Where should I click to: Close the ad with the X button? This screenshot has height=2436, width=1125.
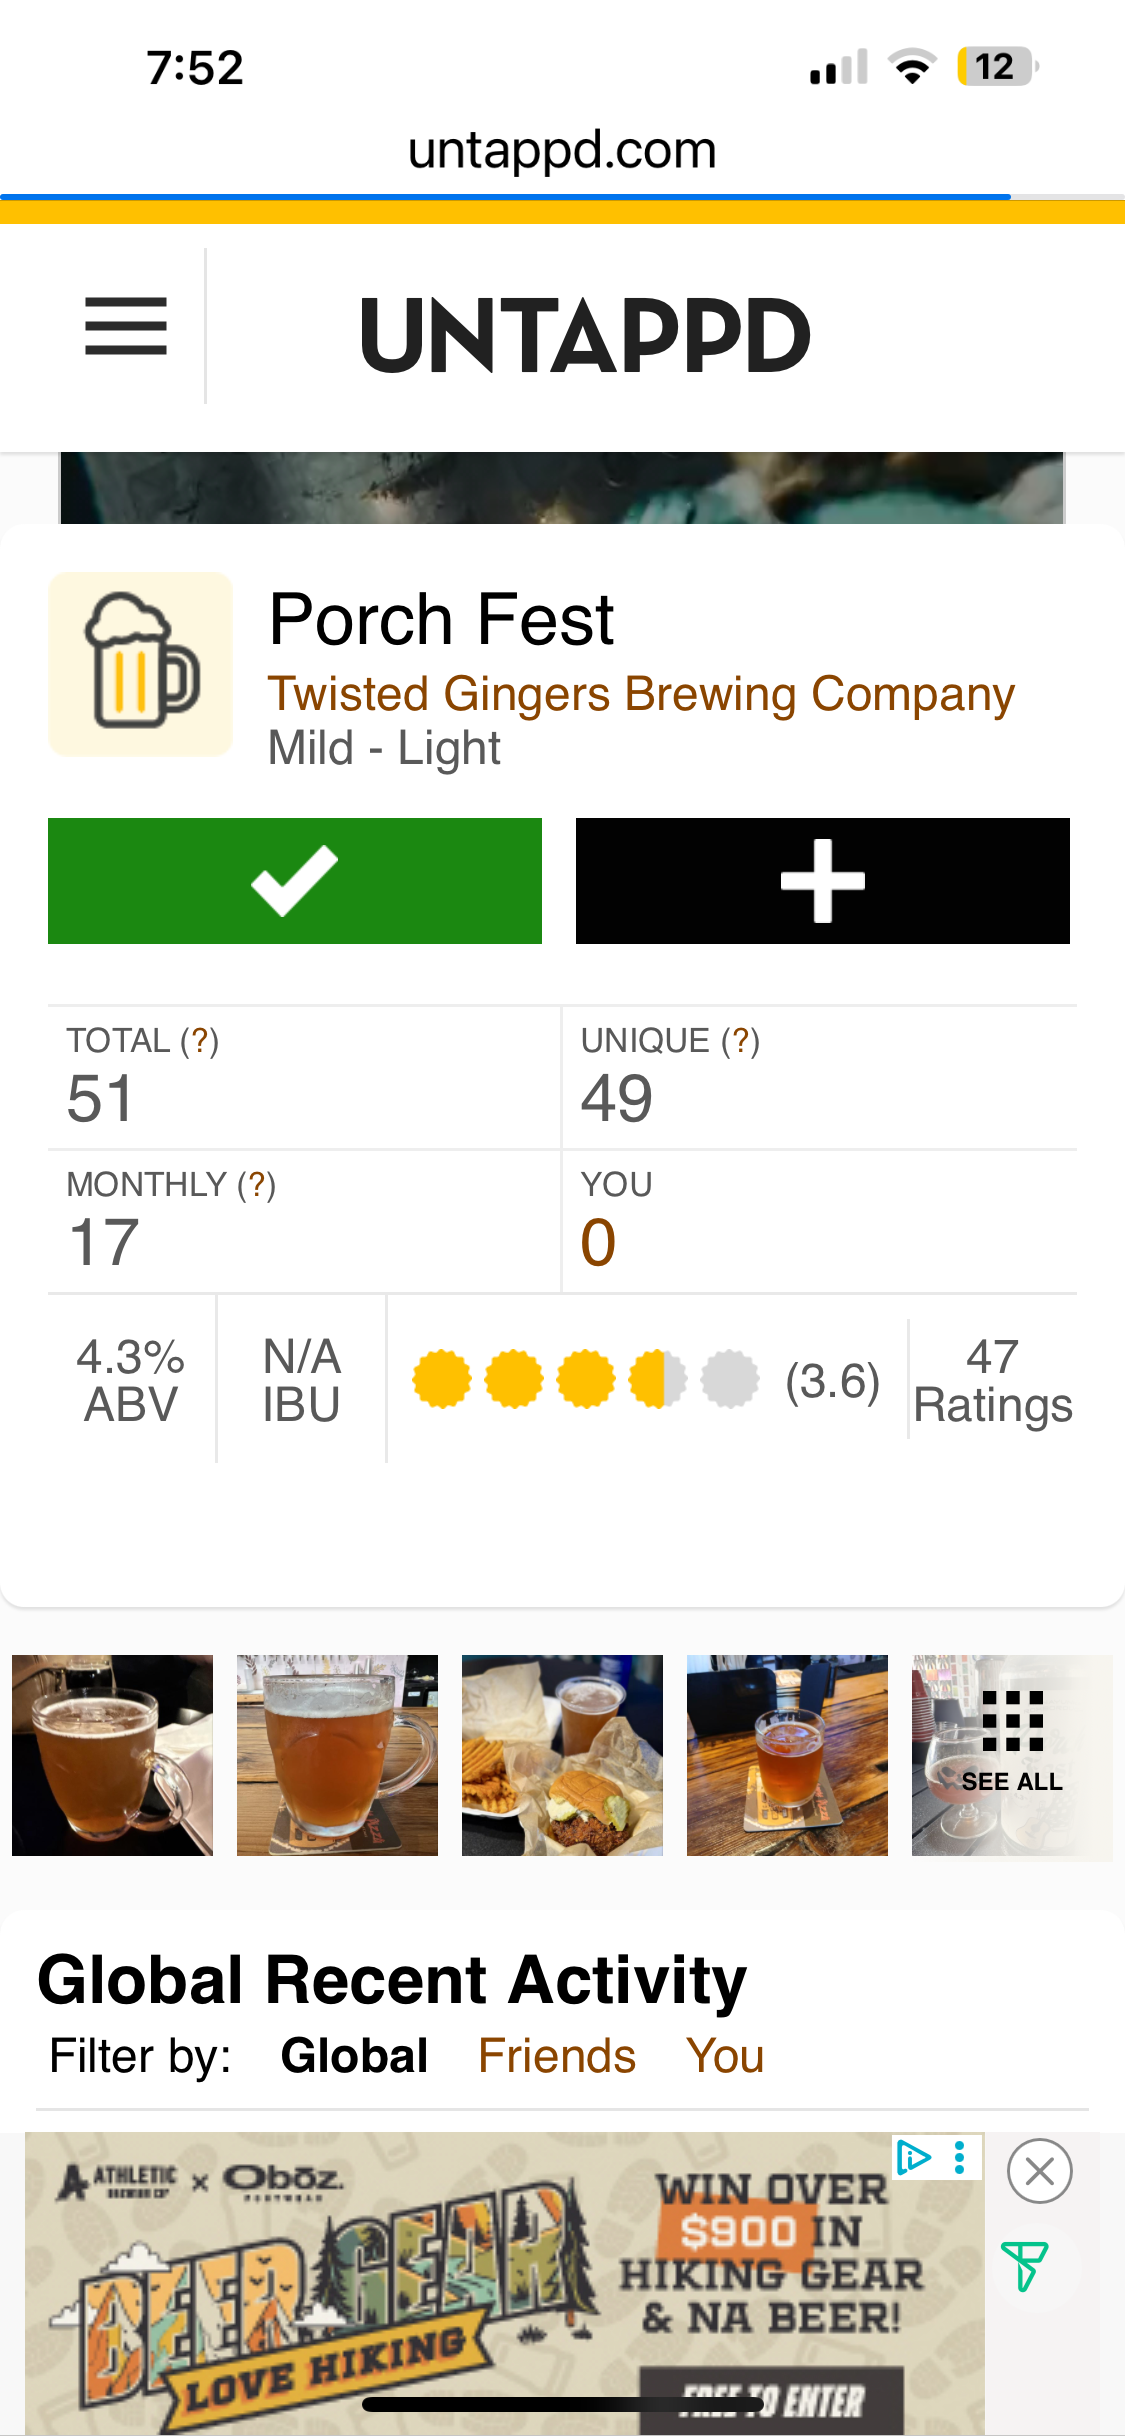(x=1039, y=2171)
